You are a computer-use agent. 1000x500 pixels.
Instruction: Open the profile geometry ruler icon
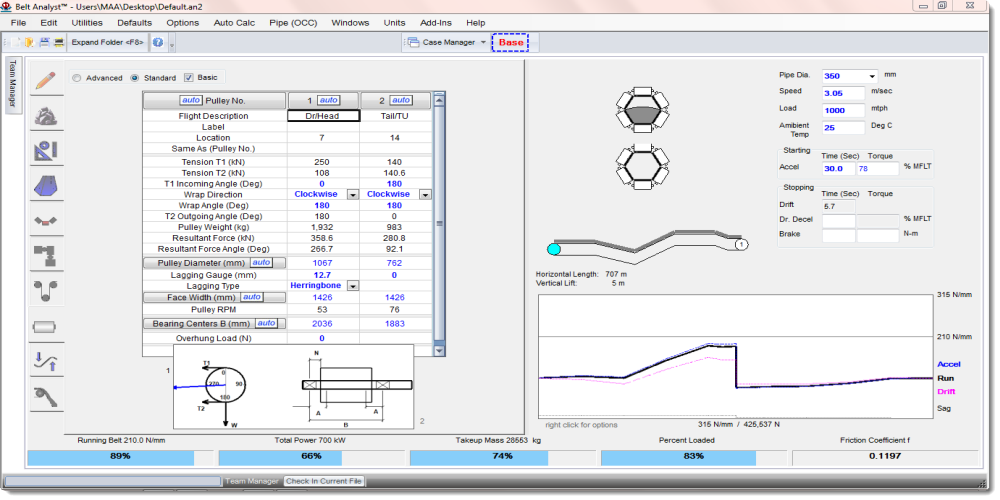[x=46, y=151]
